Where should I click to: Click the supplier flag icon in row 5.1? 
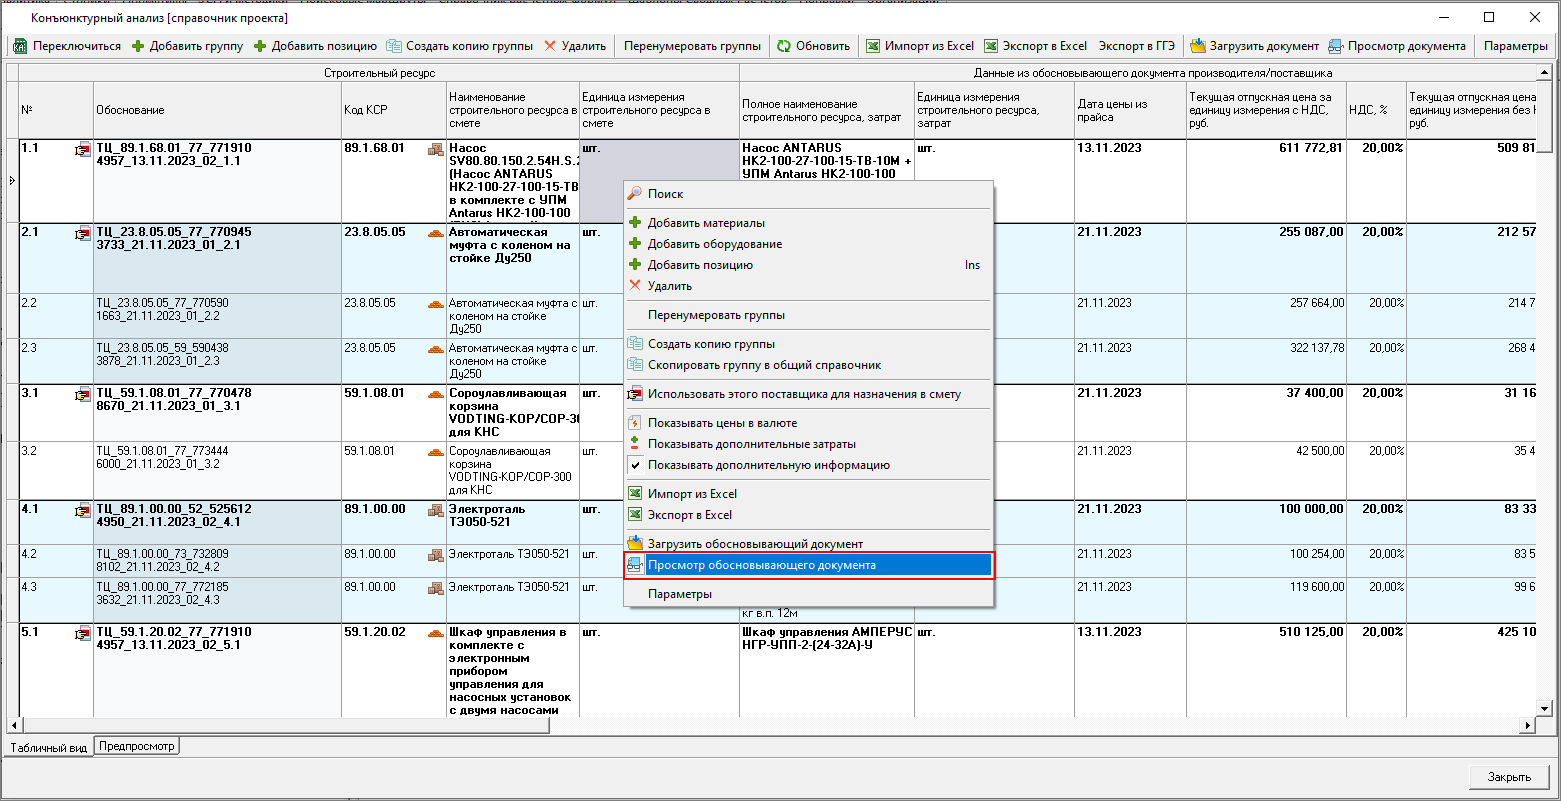pos(82,634)
